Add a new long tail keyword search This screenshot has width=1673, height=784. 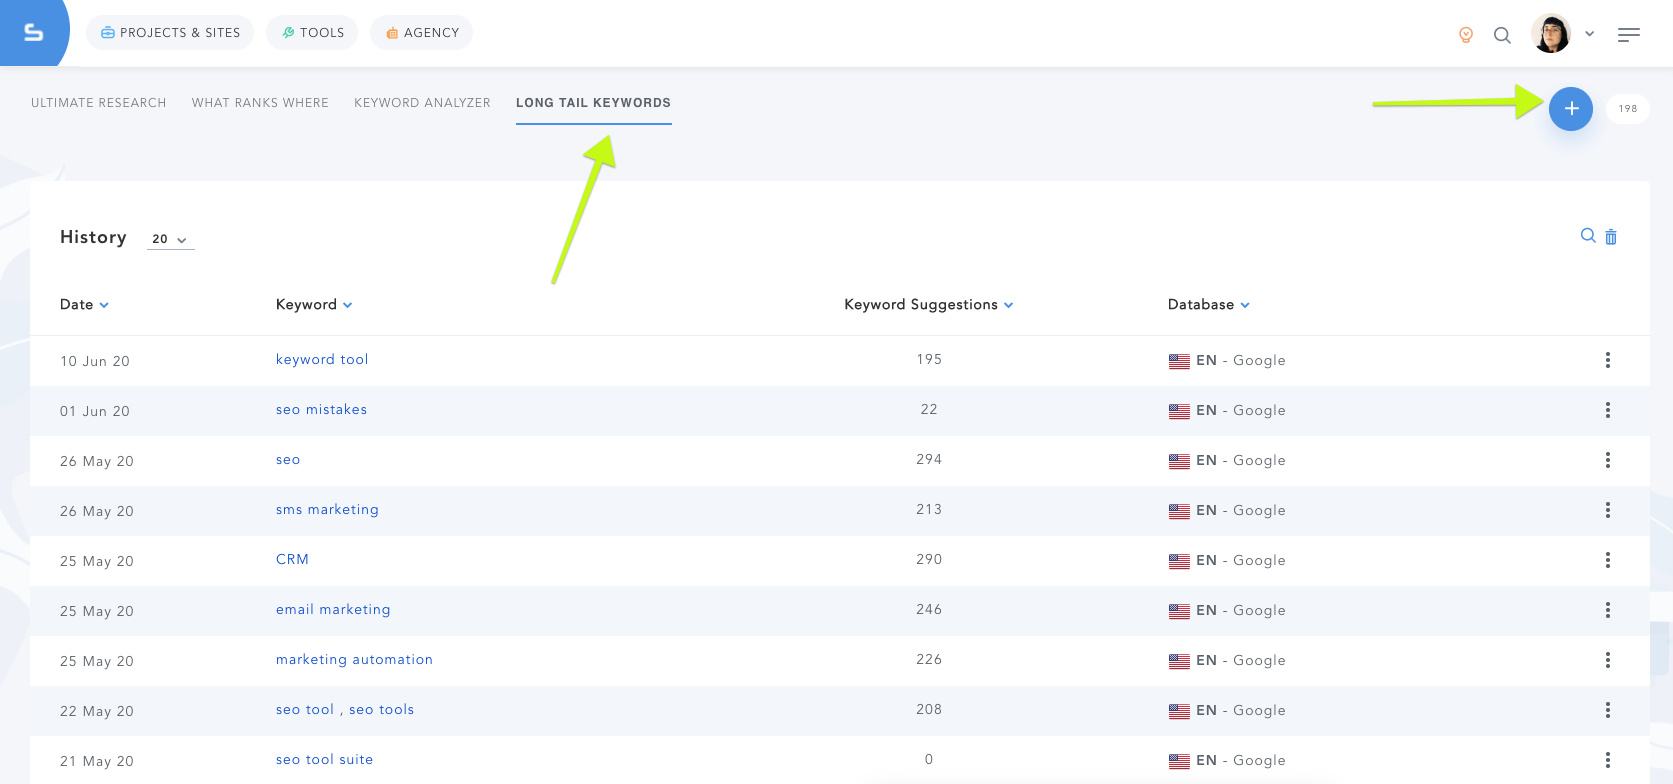pyautogui.click(x=1571, y=108)
